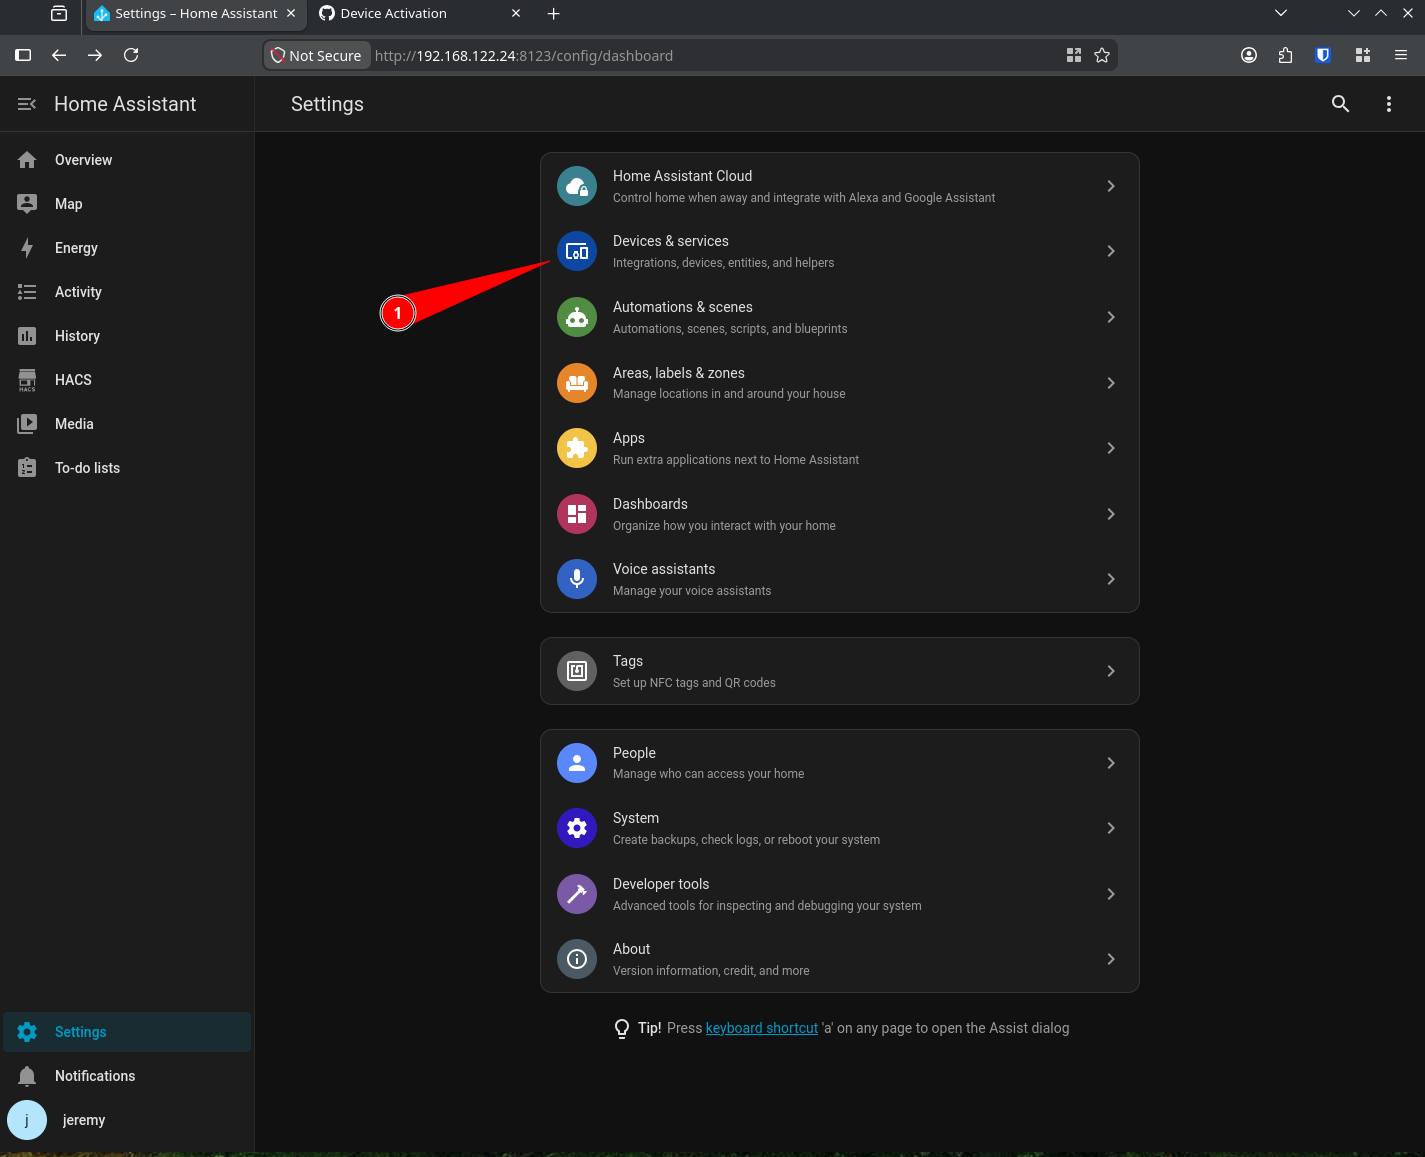Screen dimensions: 1425x1157
Task: Click the Devices & services icon
Action: 577,251
